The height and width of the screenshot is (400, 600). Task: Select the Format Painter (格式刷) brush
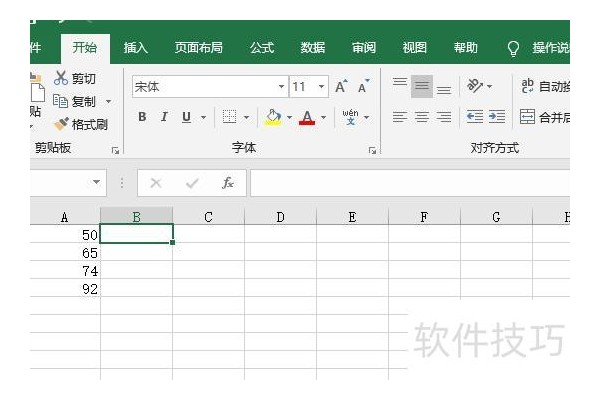tap(81, 124)
